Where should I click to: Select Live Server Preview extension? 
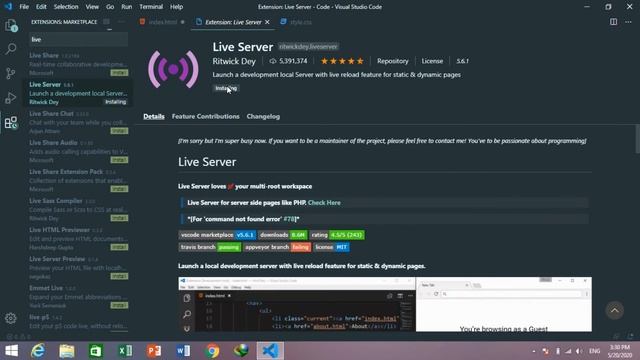click(x=78, y=267)
